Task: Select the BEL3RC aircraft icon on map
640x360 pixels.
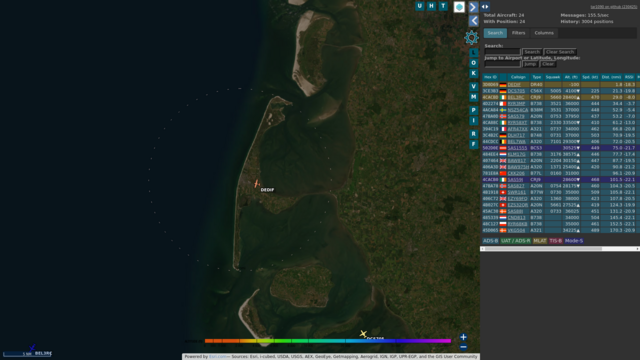Action: point(32,348)
